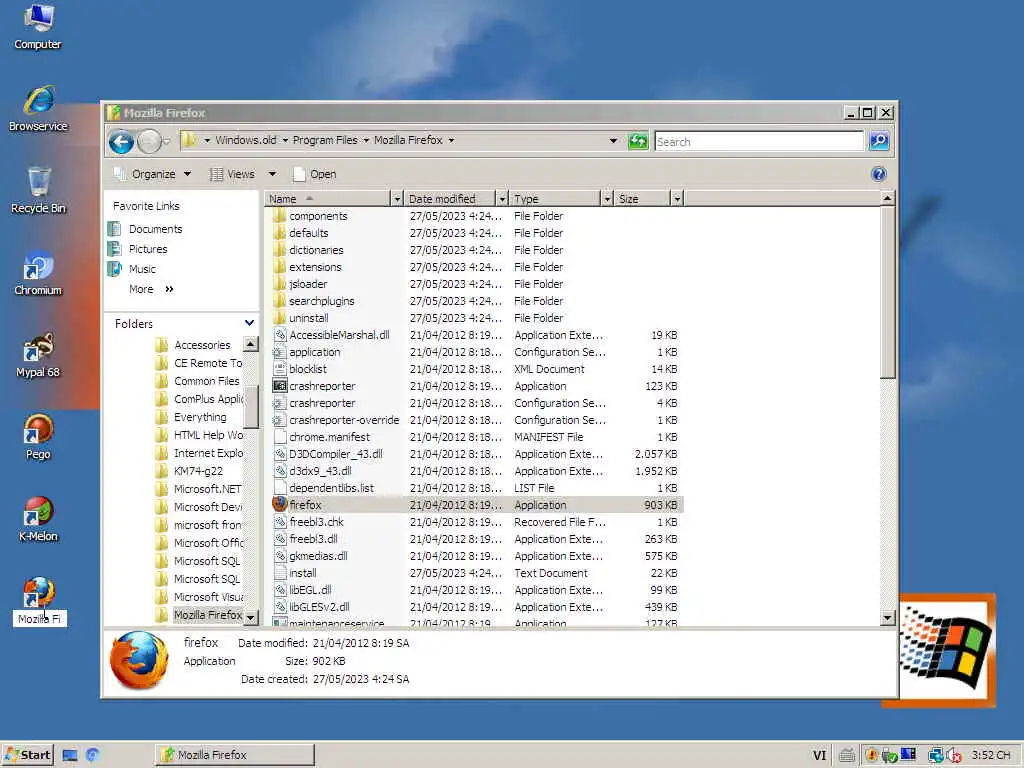Open the Type column filter dropdown
This screenshot has width=1024, height=768.
tap(607, 198)
